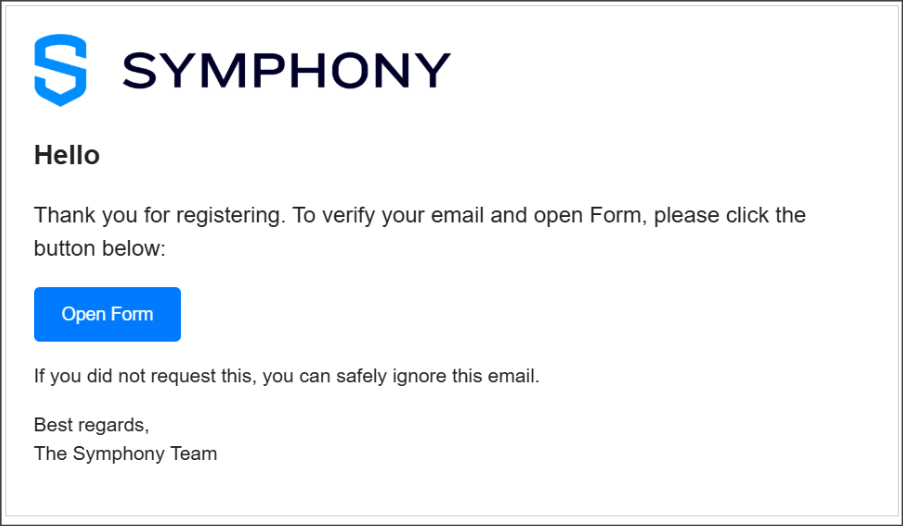Click the phrase "Thank you for registering"
The height and width of the screenshot is (526, 903).
tap(157, 215)
